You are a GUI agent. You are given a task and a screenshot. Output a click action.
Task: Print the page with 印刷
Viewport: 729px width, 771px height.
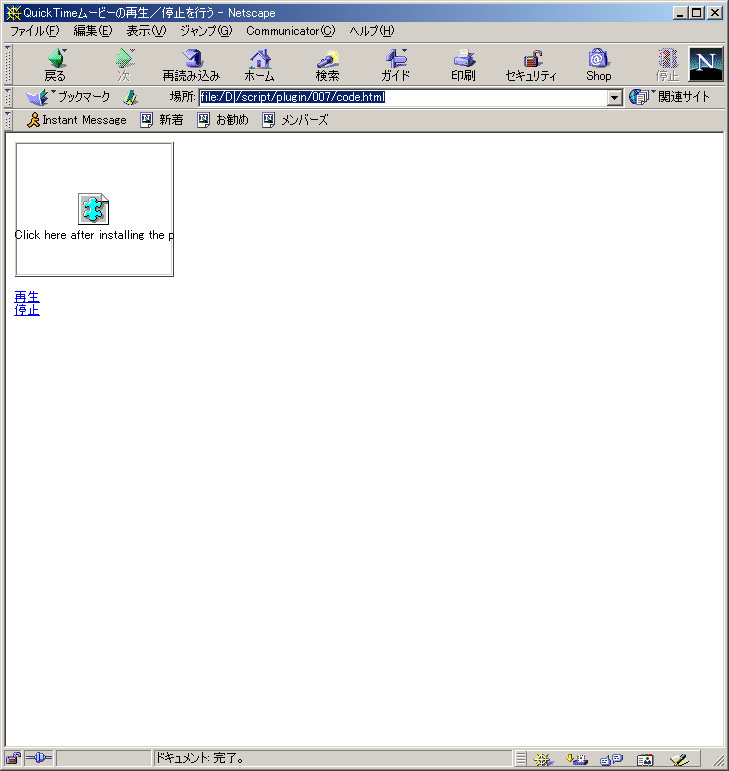(x=464, y=65)
